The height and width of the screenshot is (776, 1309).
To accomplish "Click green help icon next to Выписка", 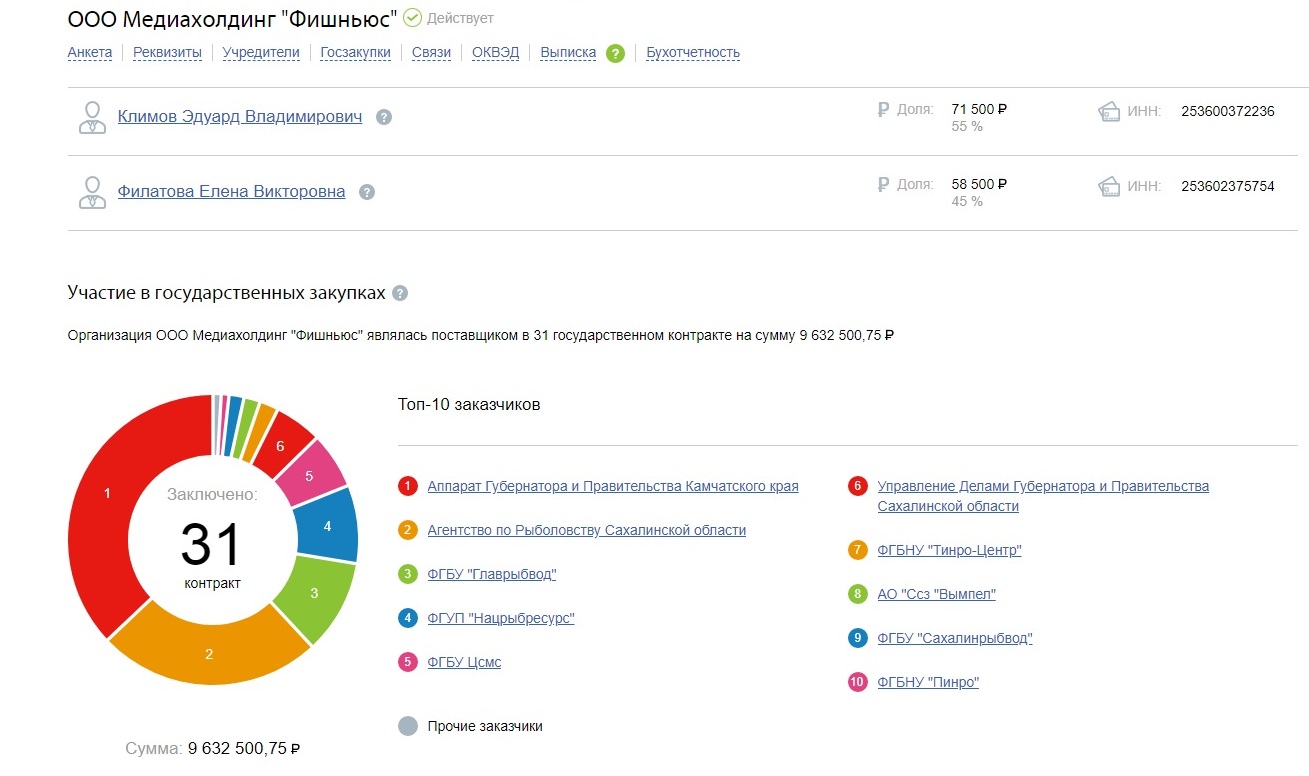I will point(615,53).
